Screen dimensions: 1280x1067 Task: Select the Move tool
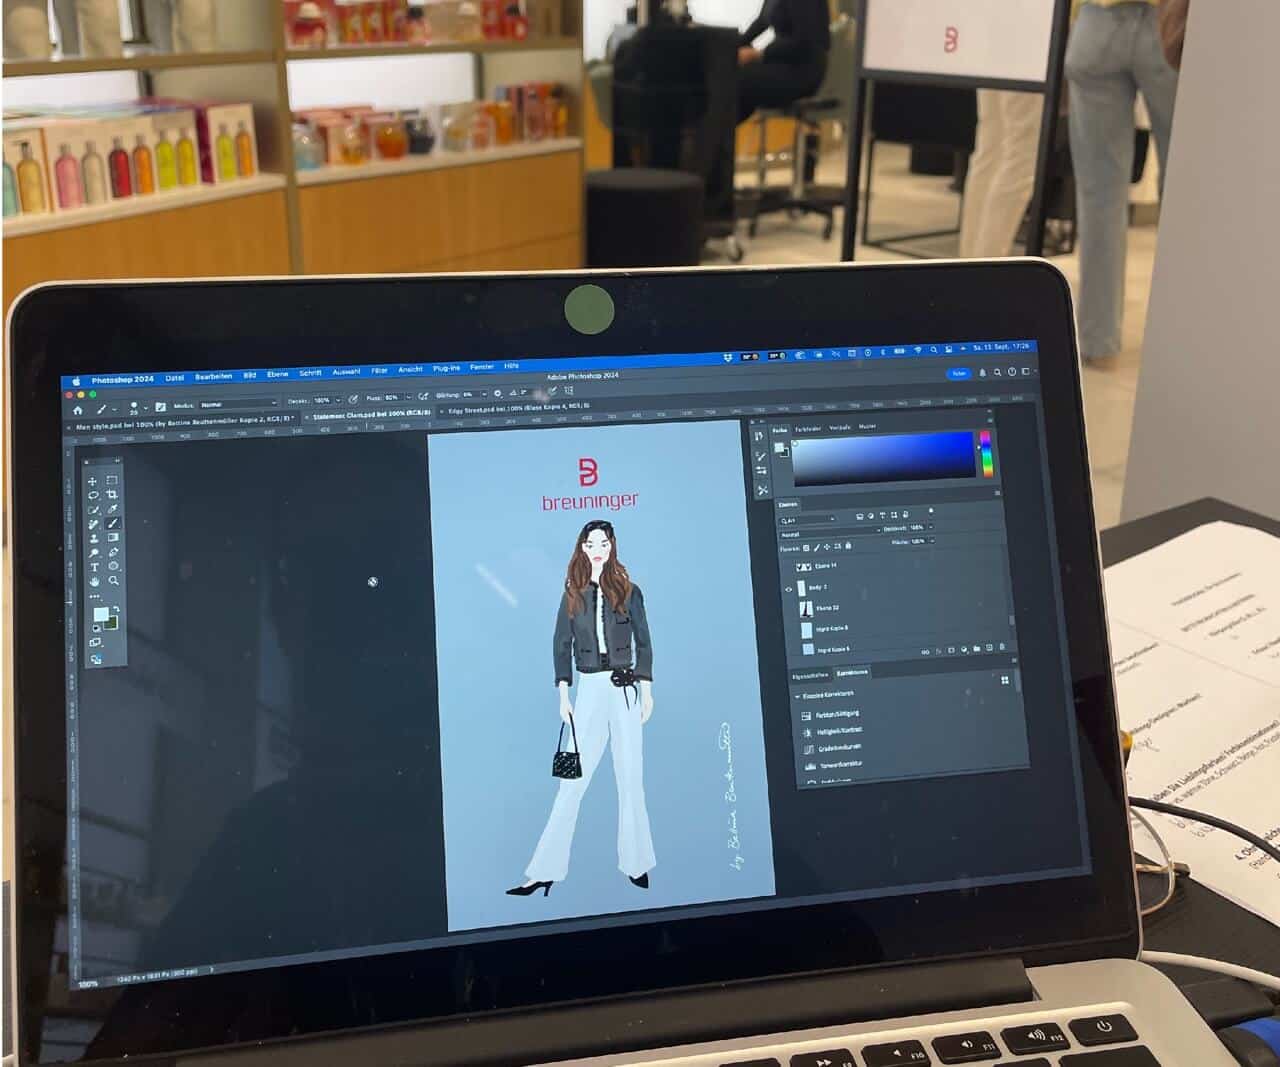coord(93,481)
